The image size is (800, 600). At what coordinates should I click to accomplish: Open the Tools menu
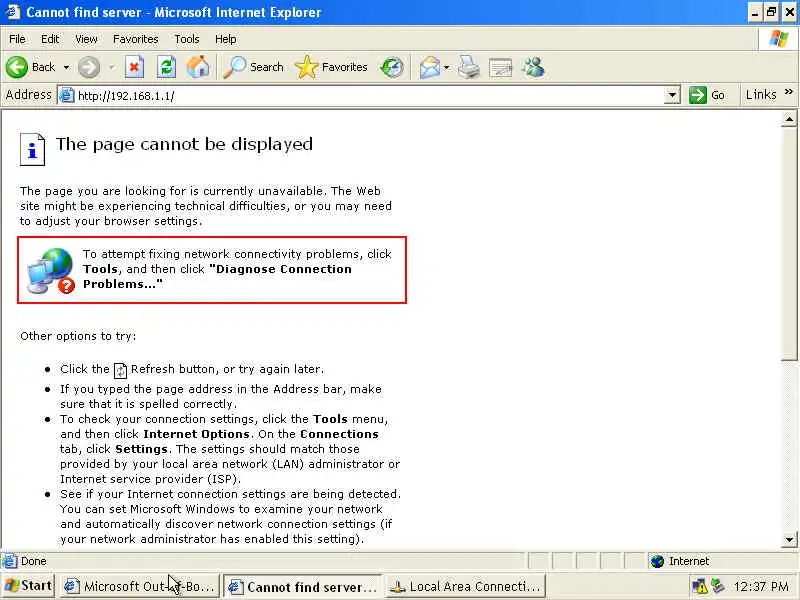pos(187,39)
